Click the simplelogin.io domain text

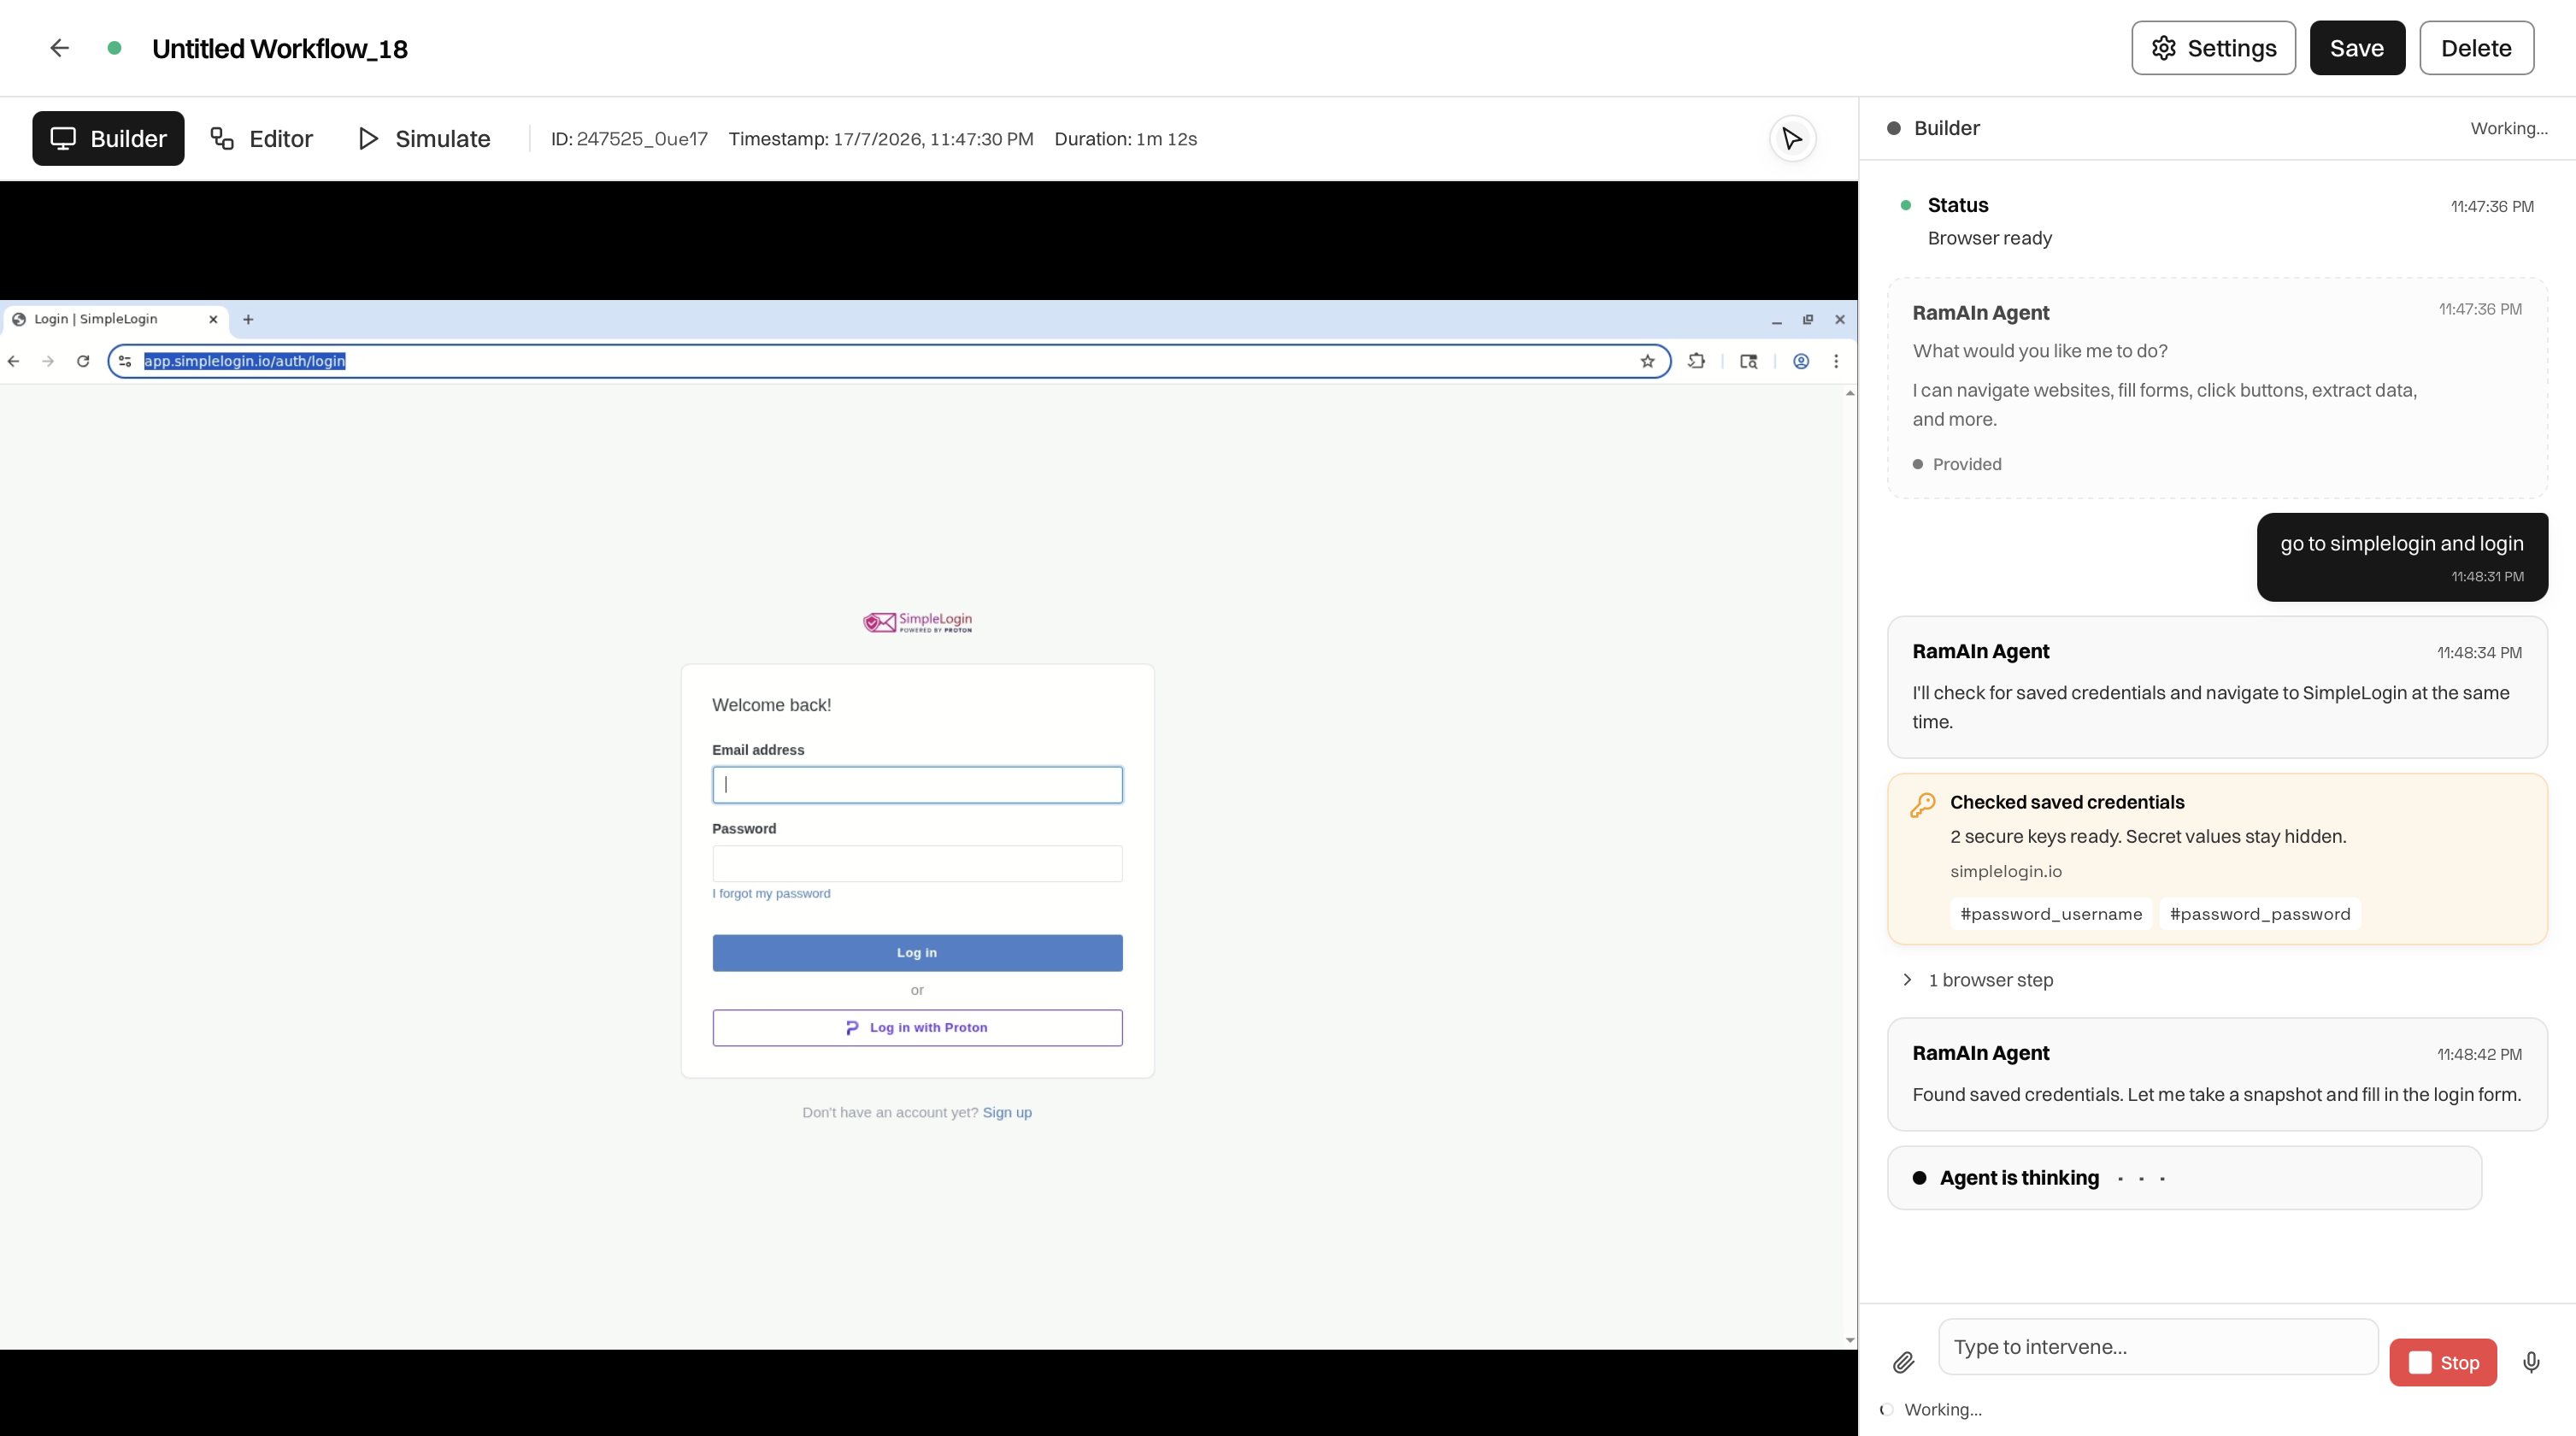click(2005, 871)
